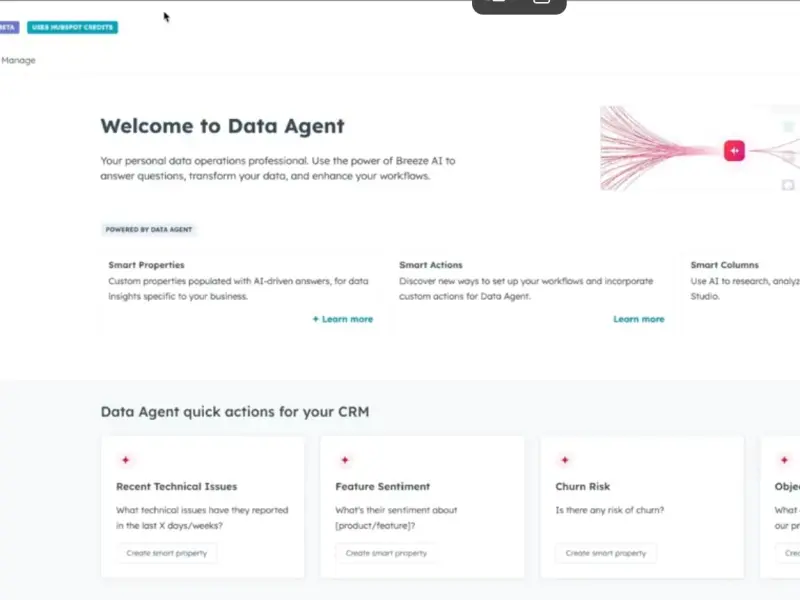Click Create button on the partially visible fourth card
This screenshot has height=600, width=800.
coord(790,553)
